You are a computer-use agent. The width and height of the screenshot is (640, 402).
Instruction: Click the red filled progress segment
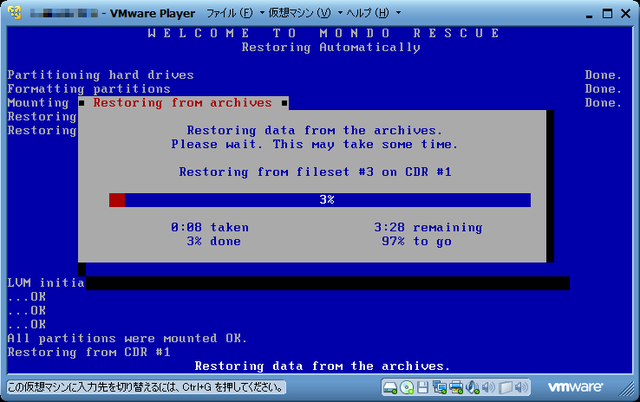tap(117, 200)
